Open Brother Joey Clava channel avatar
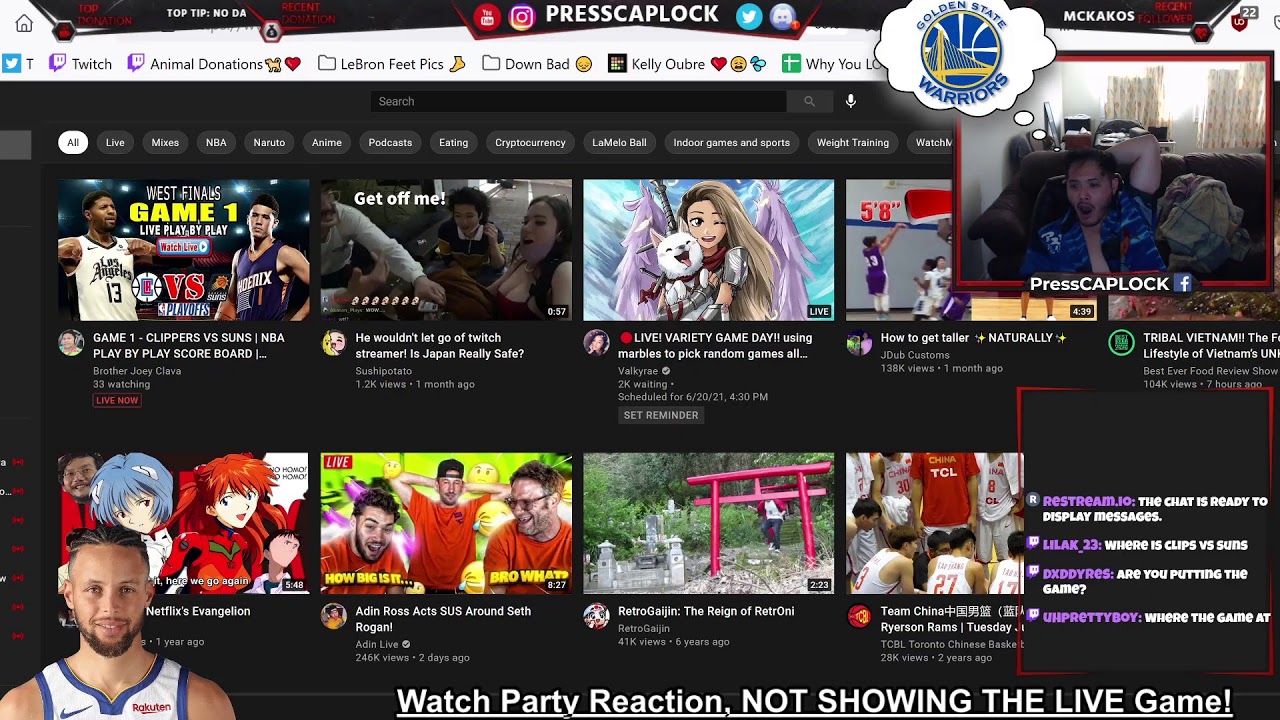Screen dimensions: 1280x720 [x=71, y=343]
